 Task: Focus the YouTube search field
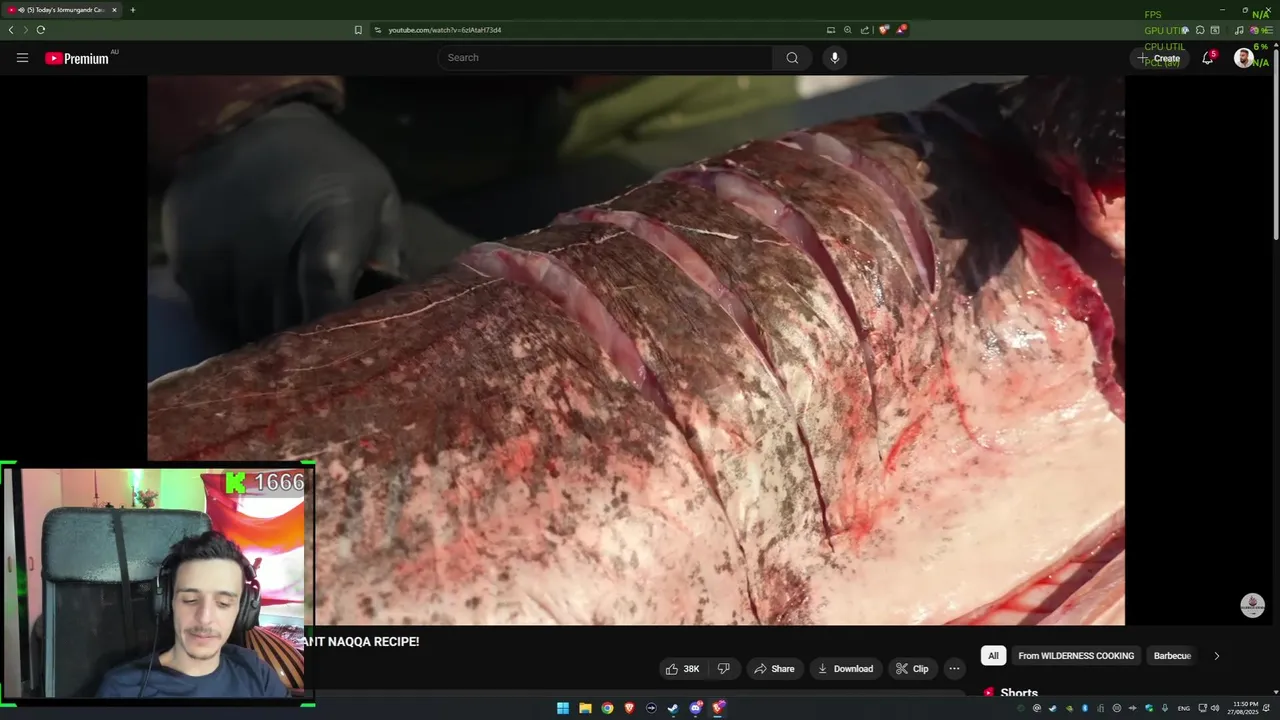click(605, 58)
